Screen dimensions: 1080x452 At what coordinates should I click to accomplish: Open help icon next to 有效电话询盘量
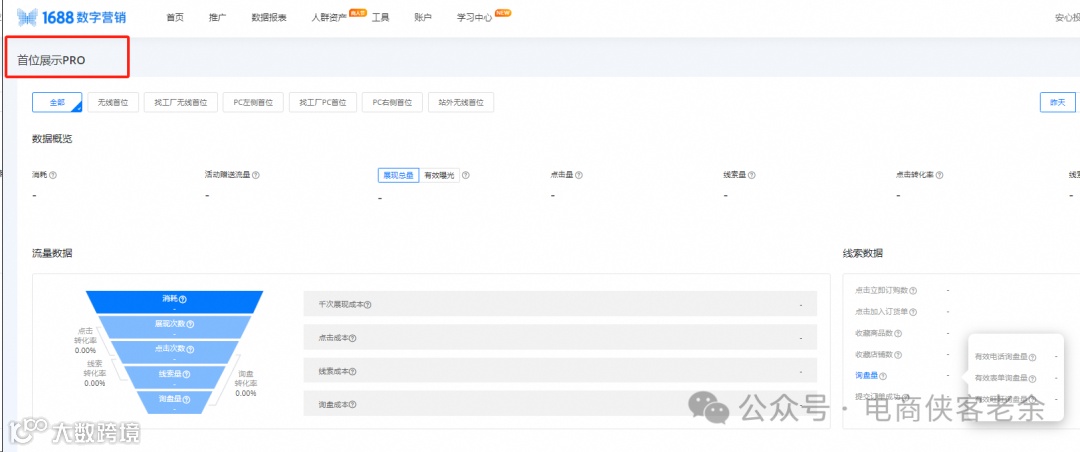click(x=1032, y=357)
